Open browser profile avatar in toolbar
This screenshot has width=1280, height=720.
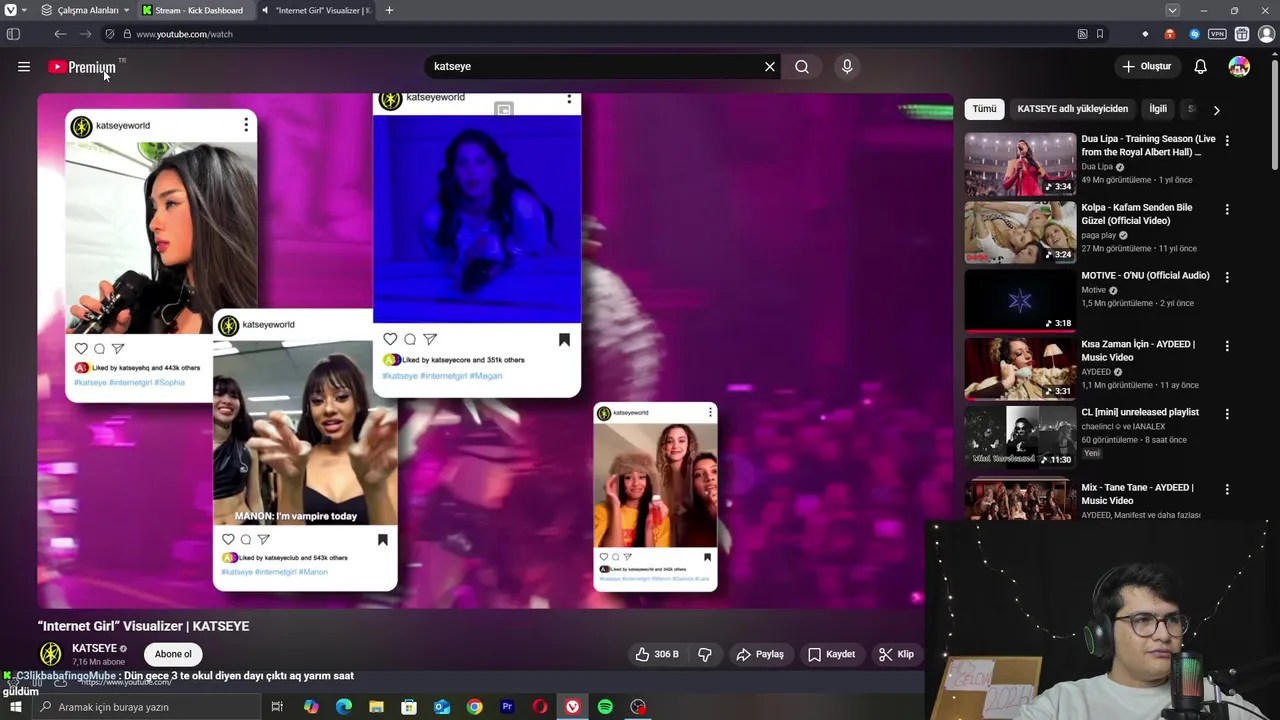pos(1266,34)
